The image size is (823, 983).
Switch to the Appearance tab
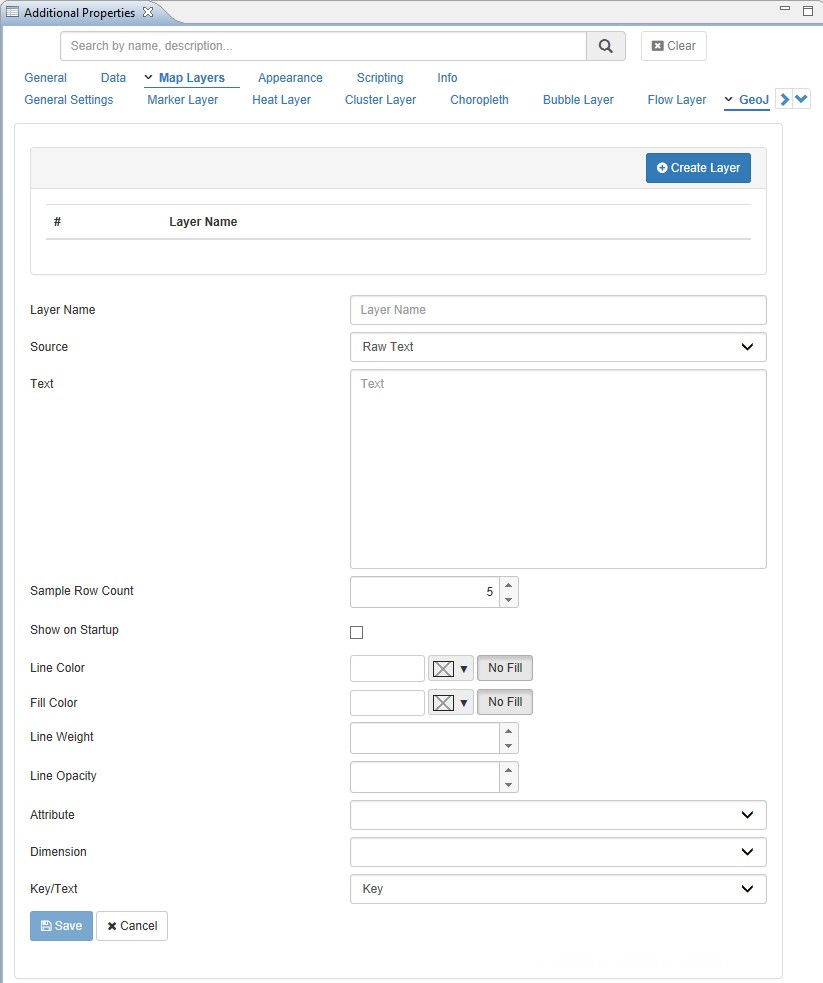290,78
